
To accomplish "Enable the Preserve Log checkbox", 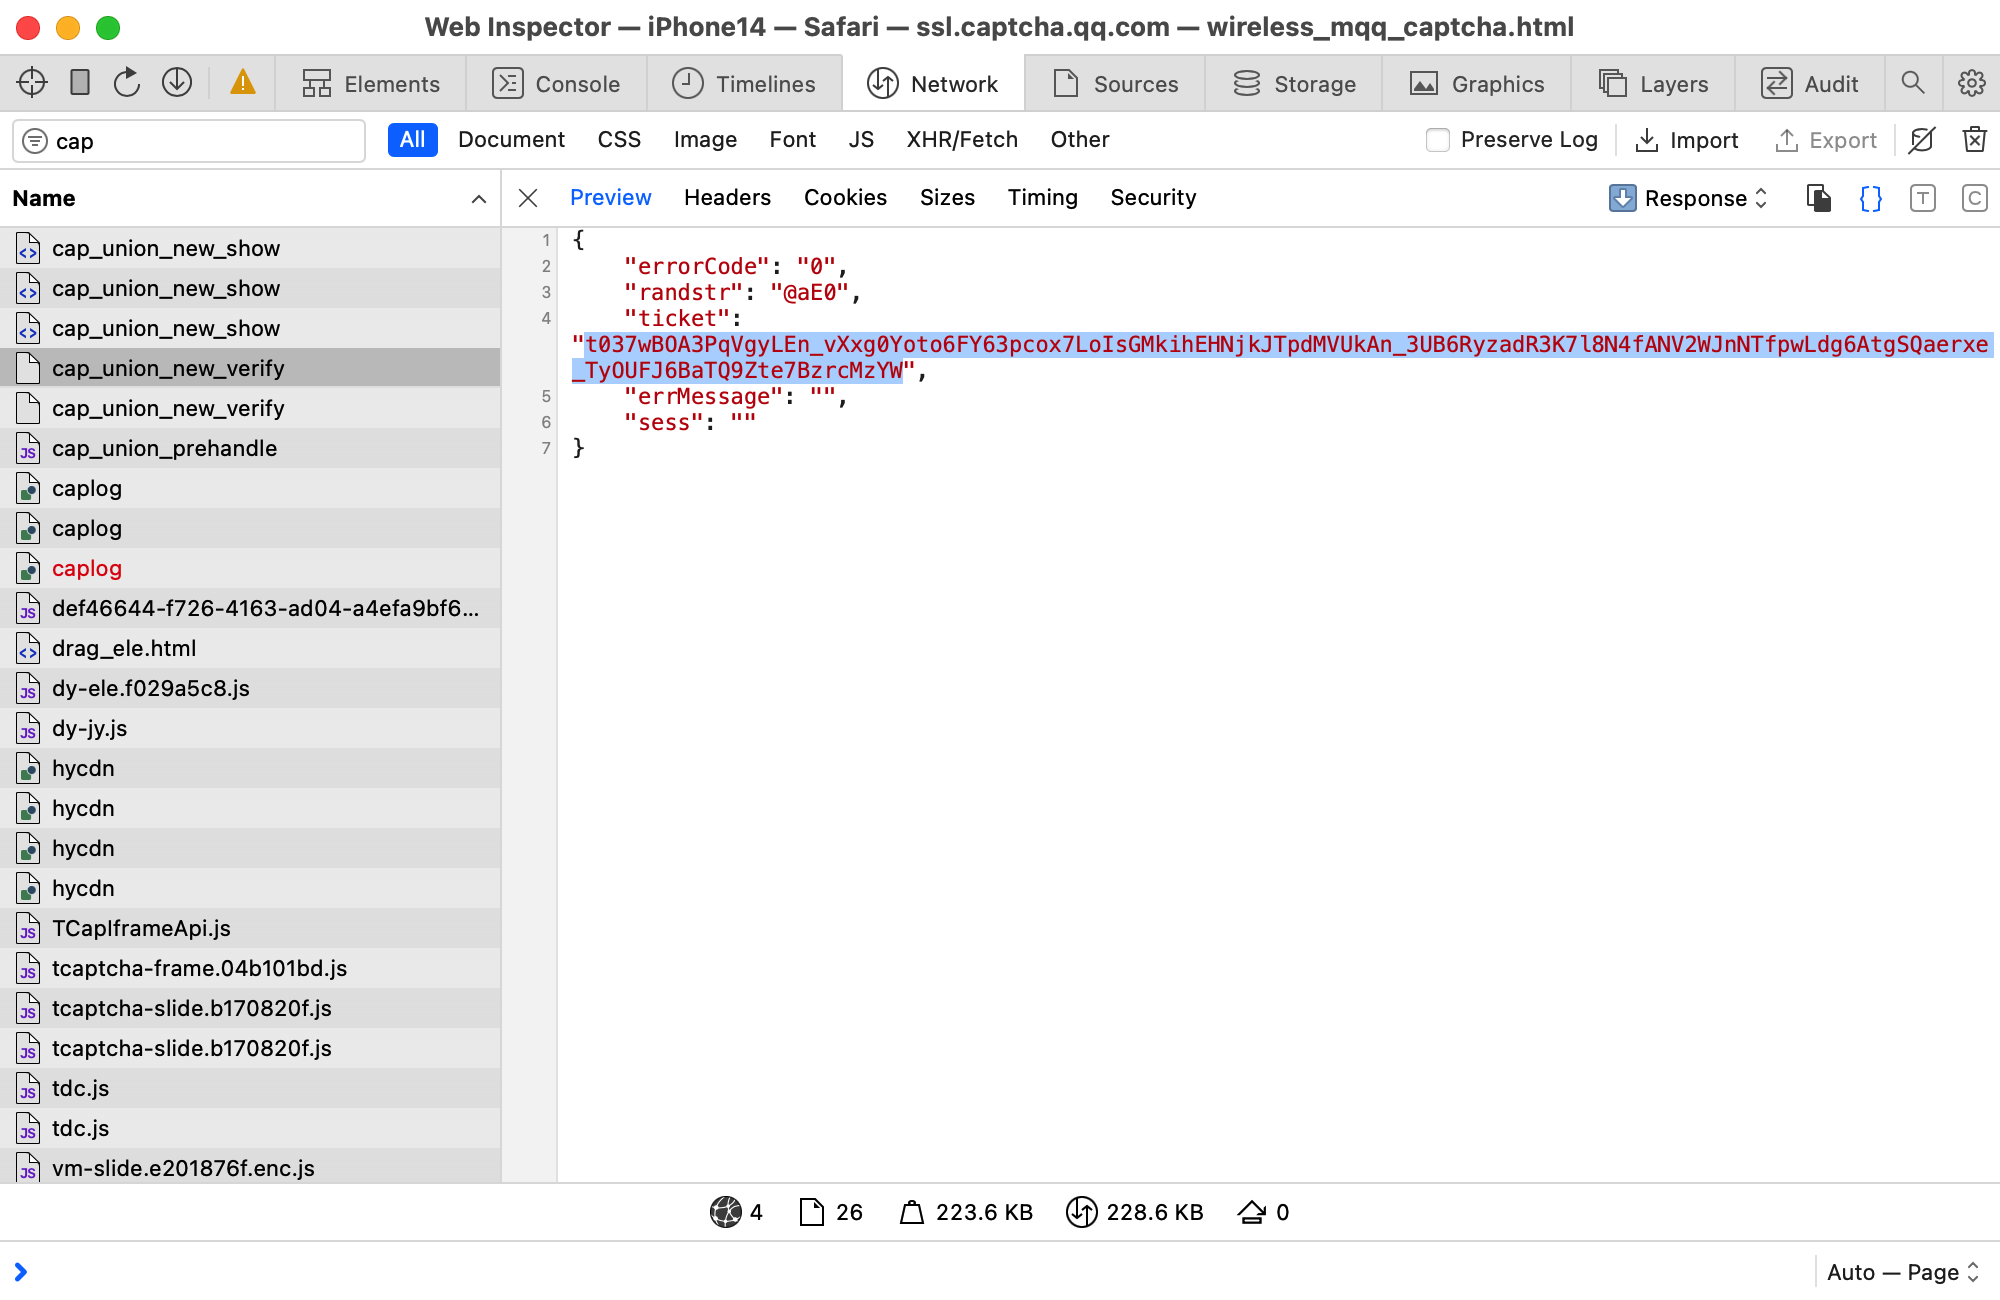I will click(1438, 140).
